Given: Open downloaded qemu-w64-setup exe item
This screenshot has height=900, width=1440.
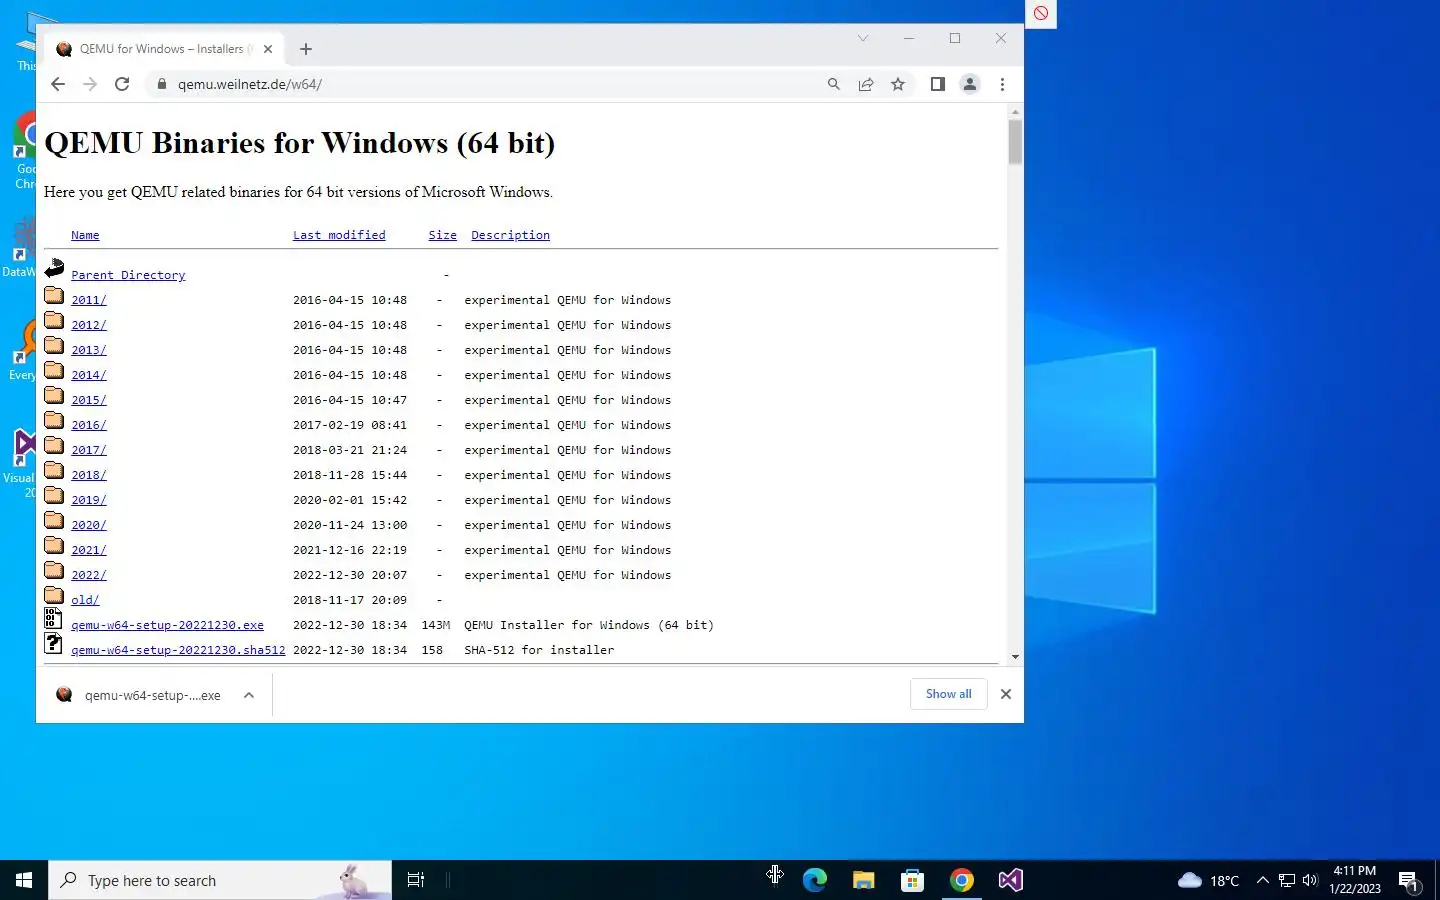Looking at the screenshot, I should click(140, 695).
